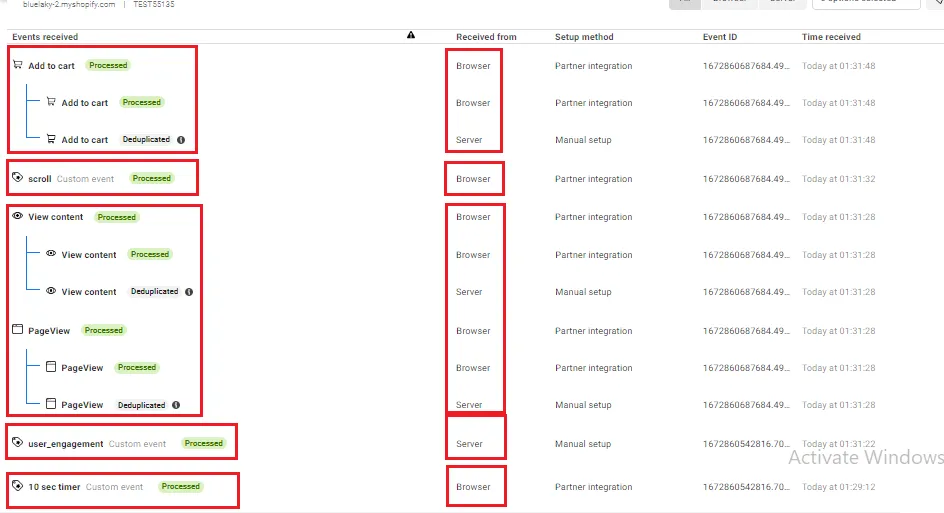The height and width of the screenshot is (513, 944).
Task: Click Event ID of user_engagement event
Action: coord(746,444)
